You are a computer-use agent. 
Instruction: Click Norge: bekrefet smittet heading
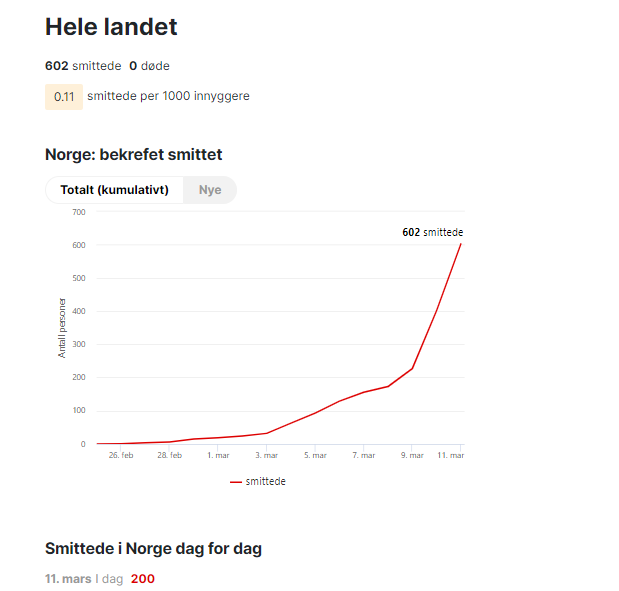(x=133, y=154)
